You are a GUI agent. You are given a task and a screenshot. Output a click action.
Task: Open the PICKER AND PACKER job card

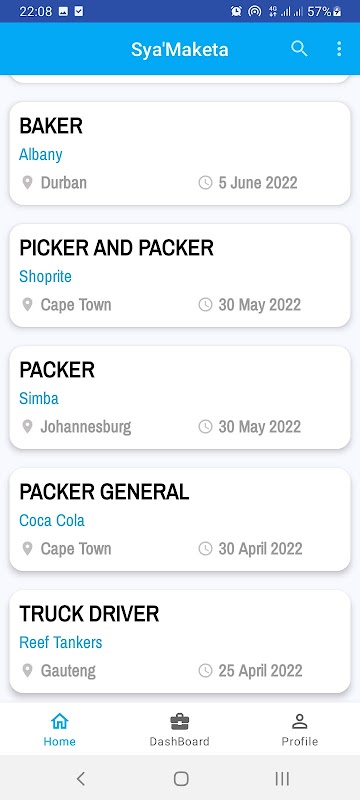click(180, 276)
